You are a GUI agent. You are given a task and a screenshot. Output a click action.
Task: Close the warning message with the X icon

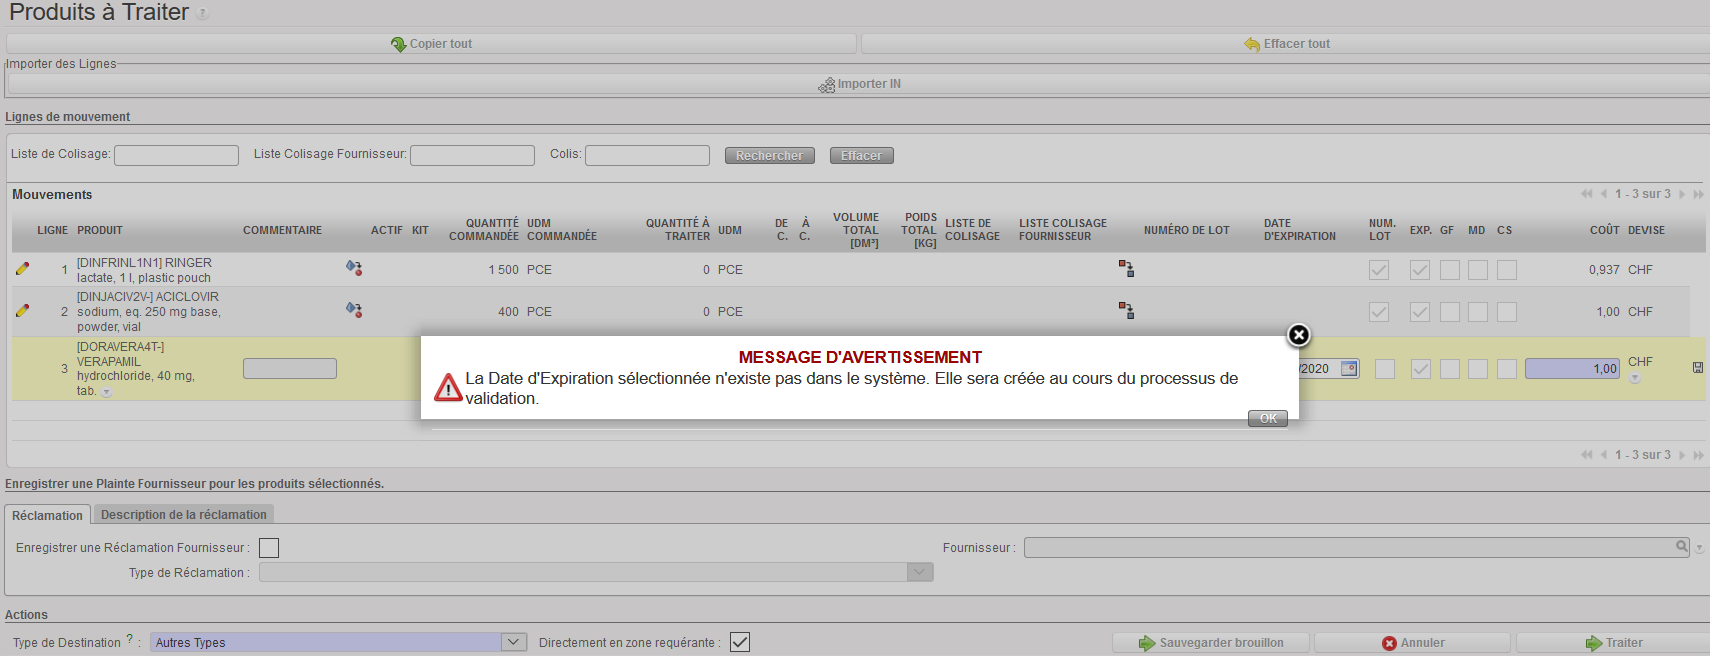pos(1298,335)
